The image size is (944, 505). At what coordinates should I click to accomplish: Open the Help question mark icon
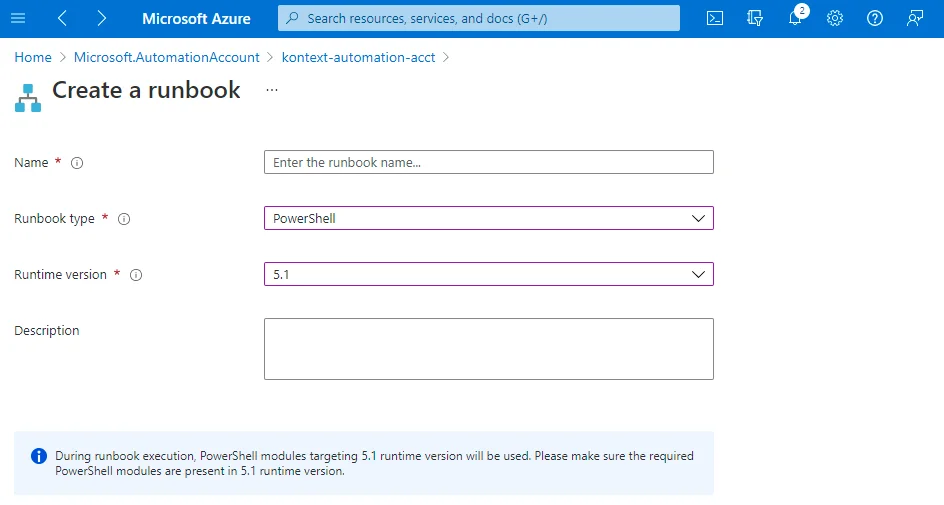[875, 18]
